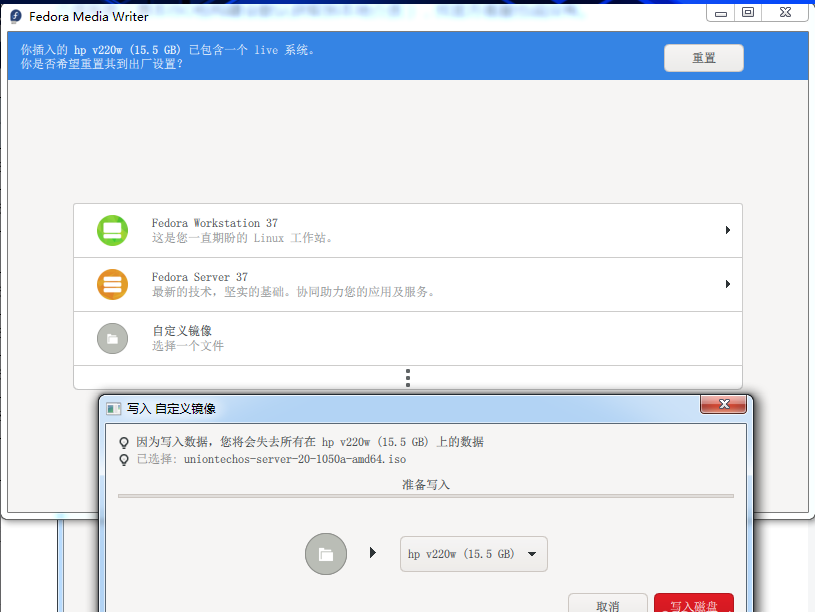Click the arrow between image icon and drive
Viewport: 815px width, 612px height.
point(373,552)
